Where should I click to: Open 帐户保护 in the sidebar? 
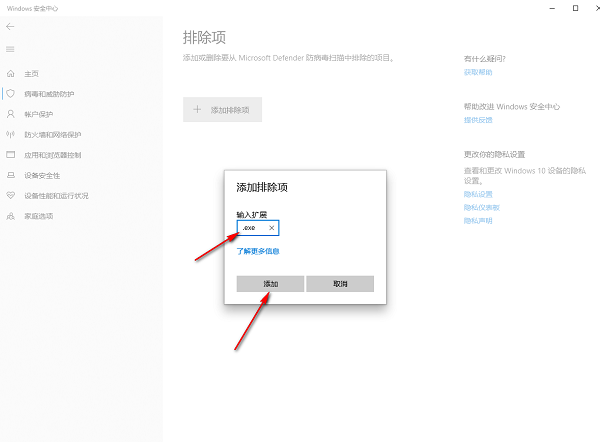pyautogui.click(x=39, y=114)
